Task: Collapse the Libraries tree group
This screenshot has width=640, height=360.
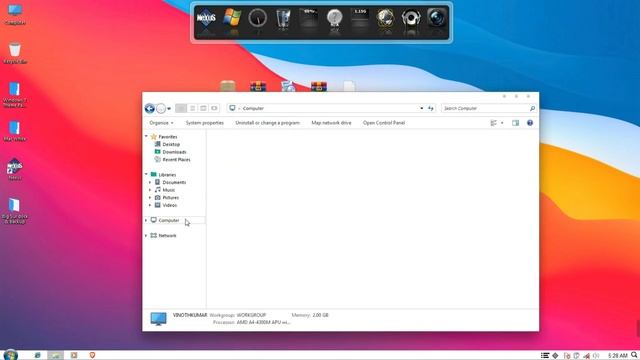Action: pos(146,174)
